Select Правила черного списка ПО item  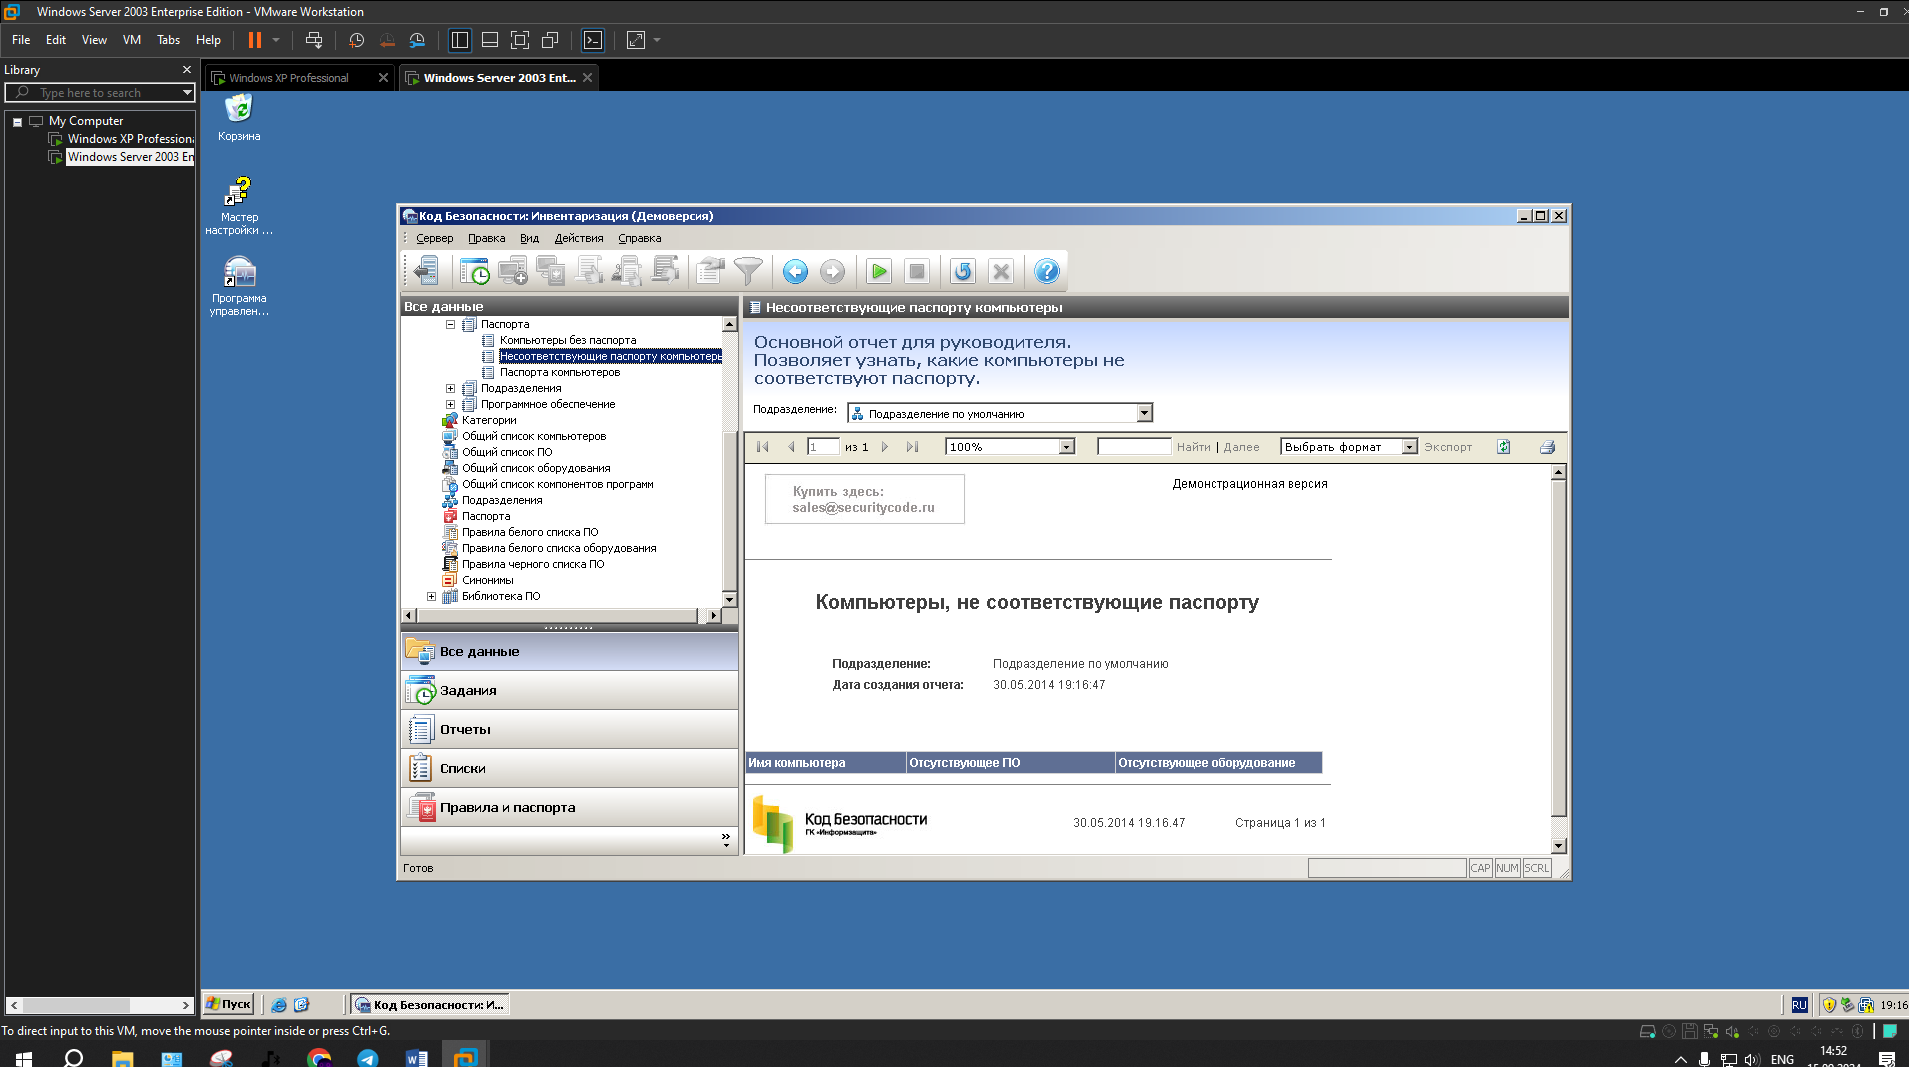pyautogui.click(x=533, y=564)
